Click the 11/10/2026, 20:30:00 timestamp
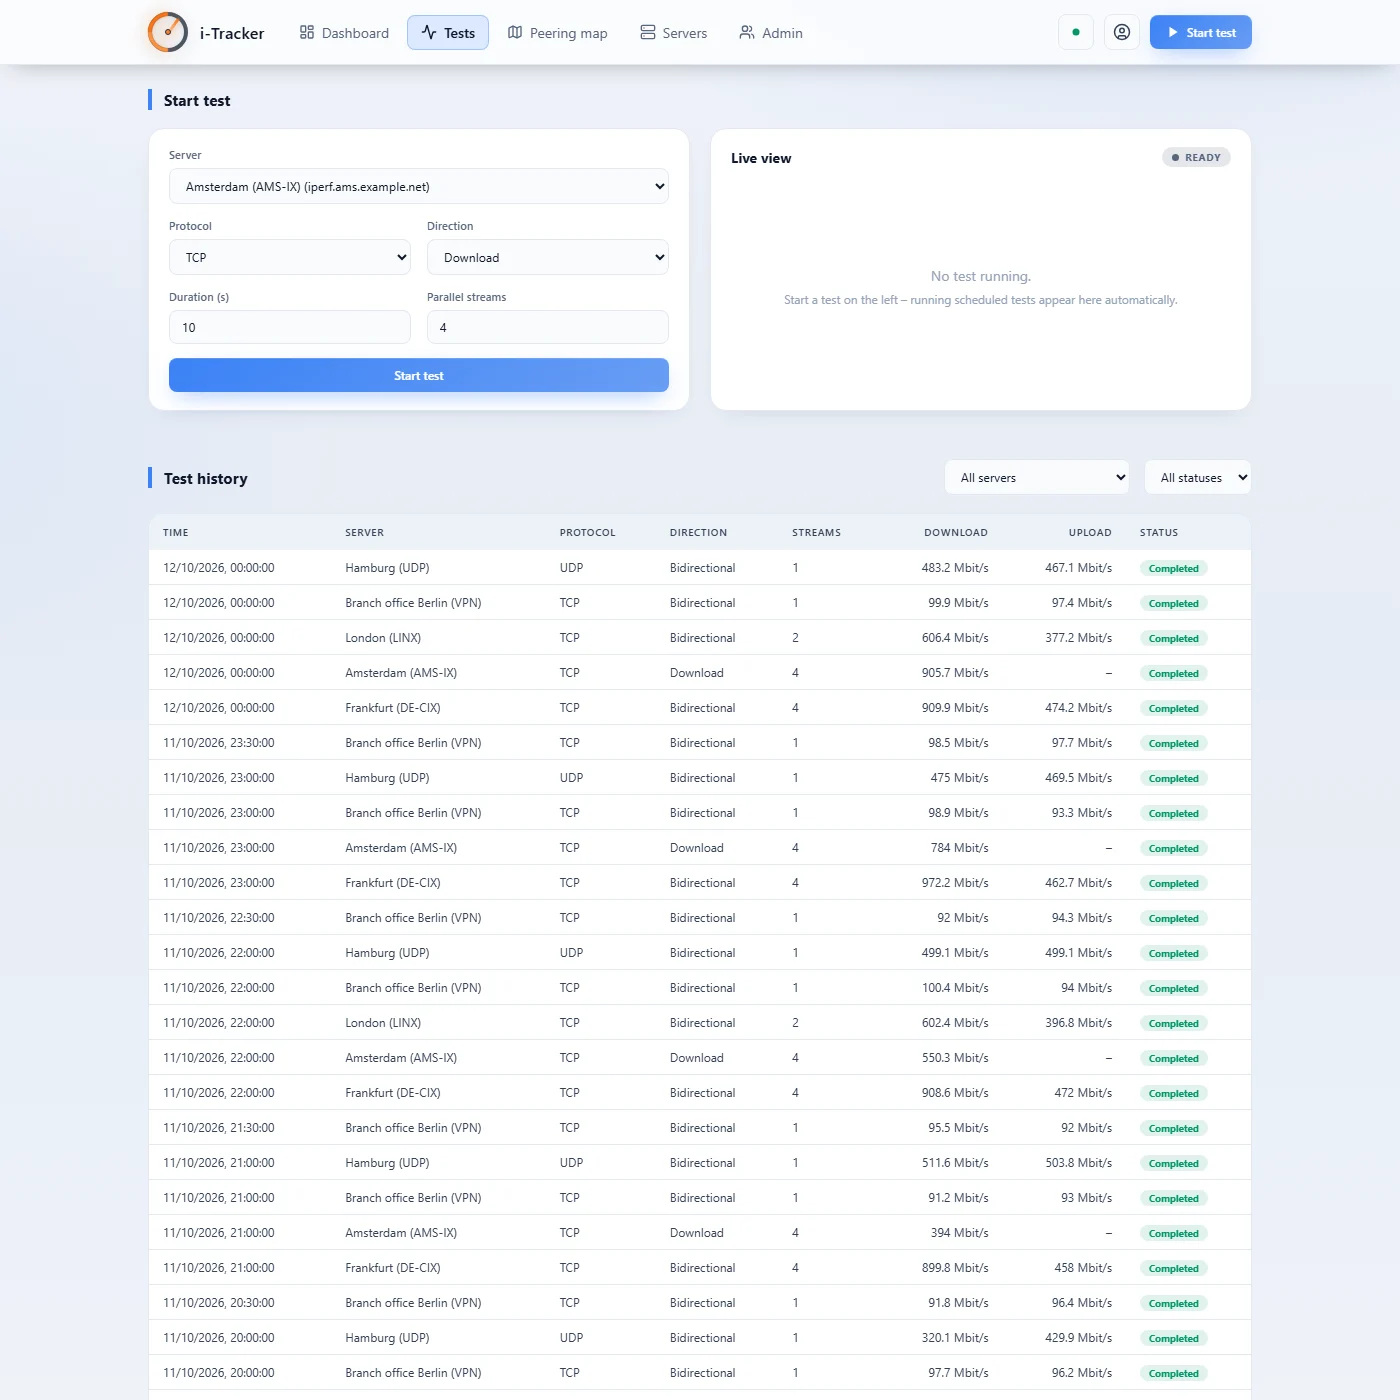The width and height of the screenshot is (1400, 1400). coord(219,1302)
